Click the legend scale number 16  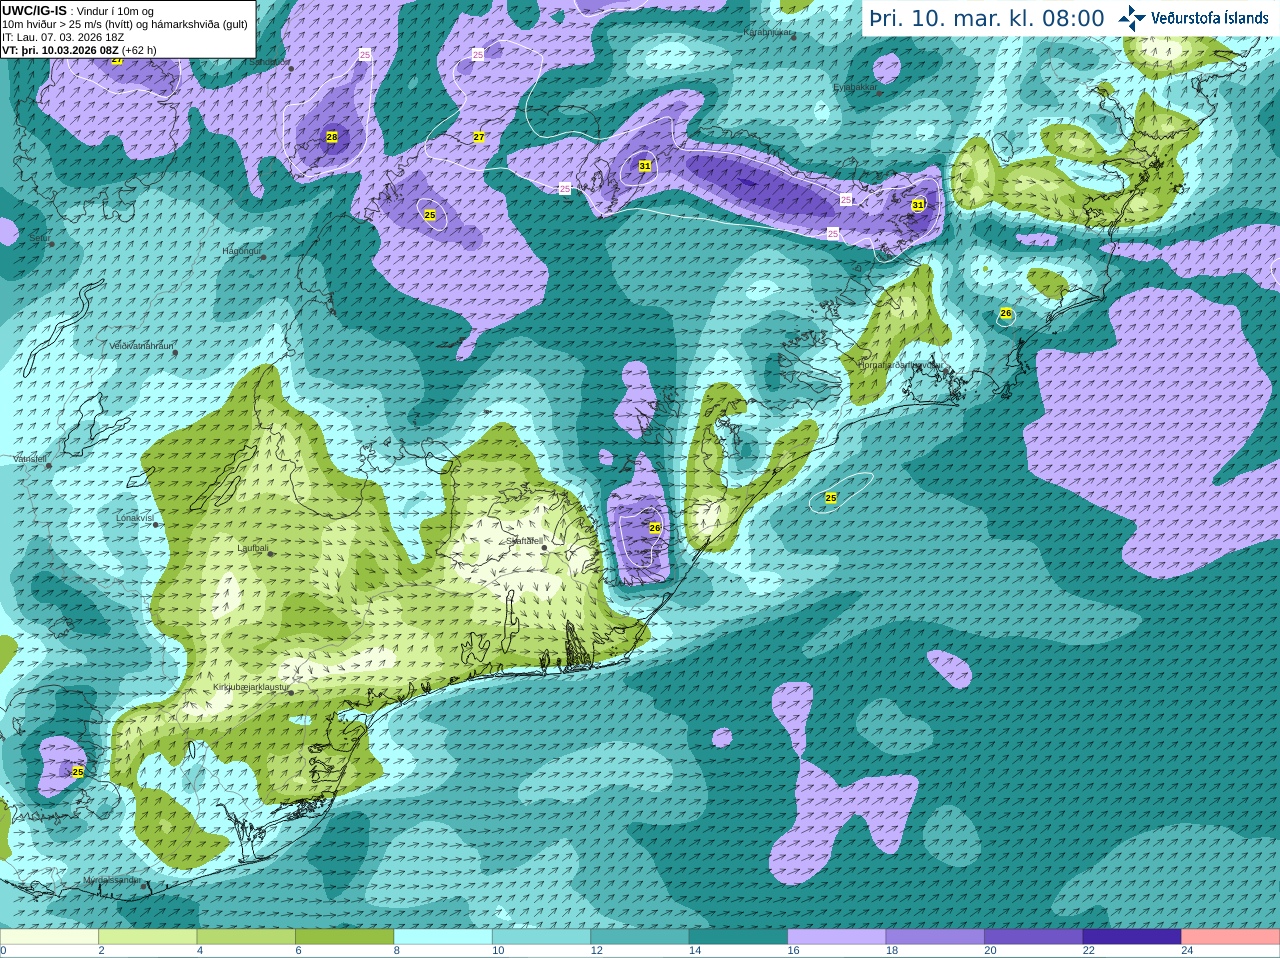point(793,951)
